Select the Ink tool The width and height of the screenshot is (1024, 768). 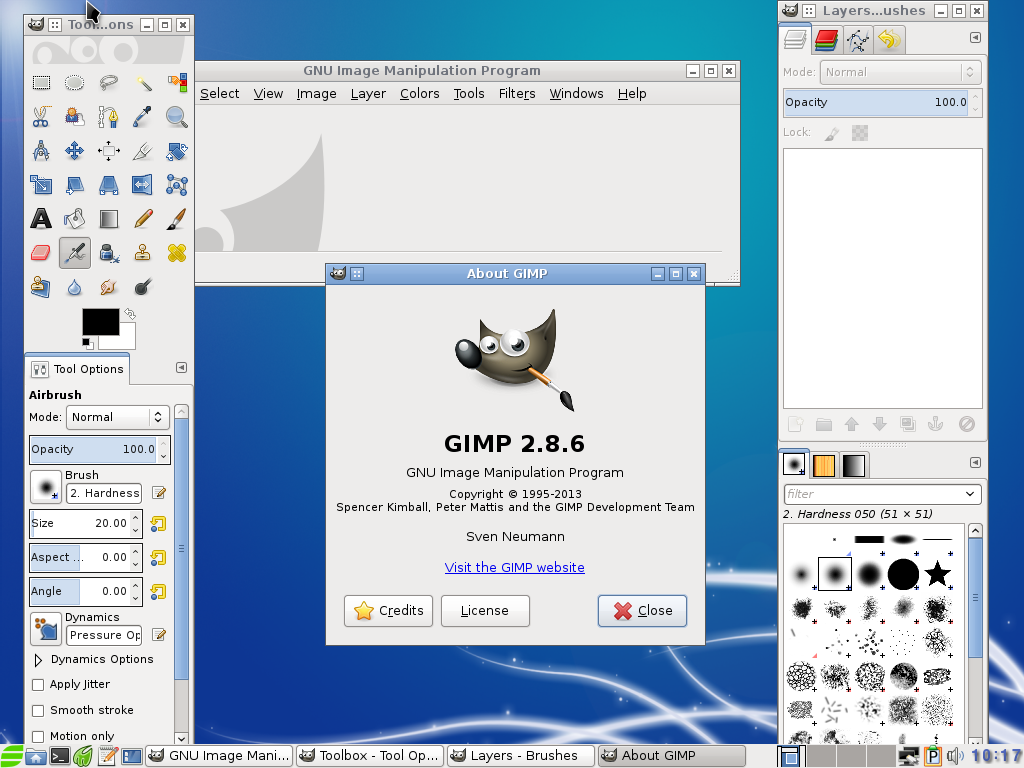pyautogui.click(x=108, y=253)
